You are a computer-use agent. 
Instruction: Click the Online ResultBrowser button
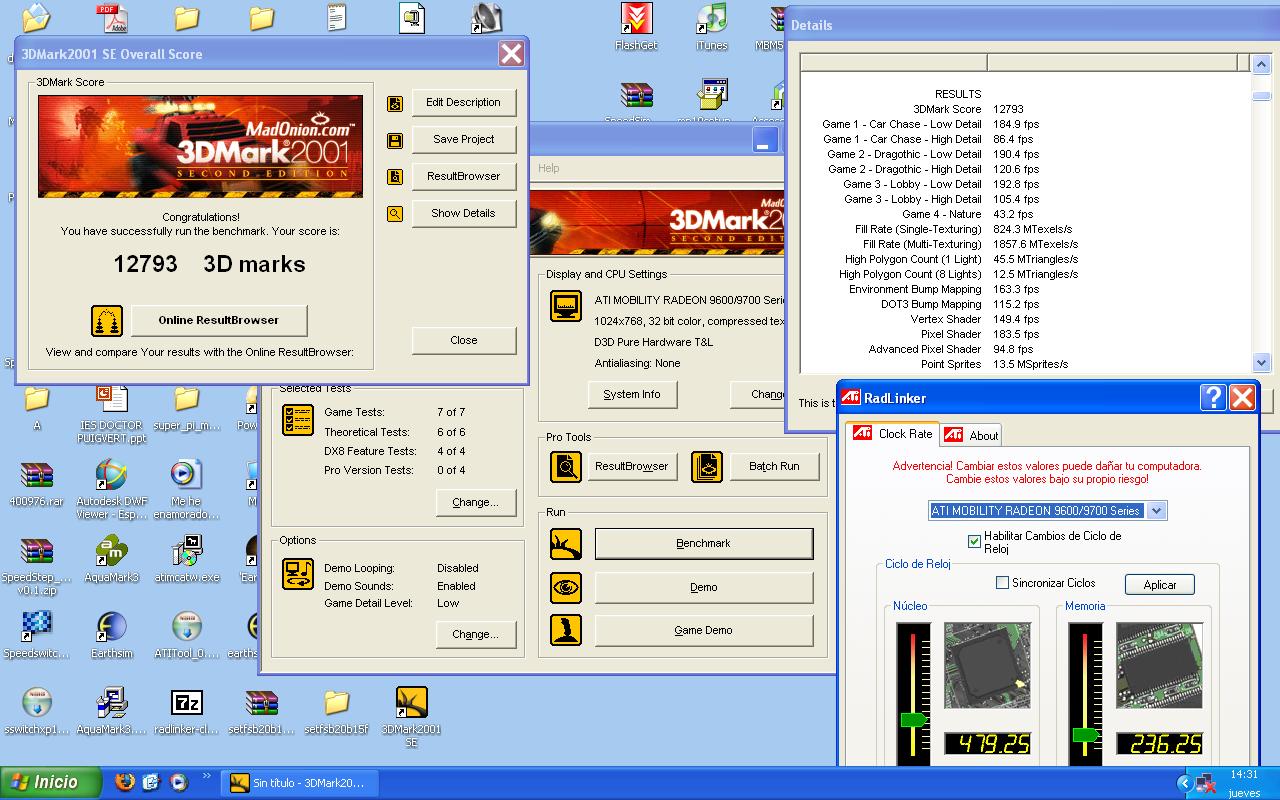[x=219, y=321]
